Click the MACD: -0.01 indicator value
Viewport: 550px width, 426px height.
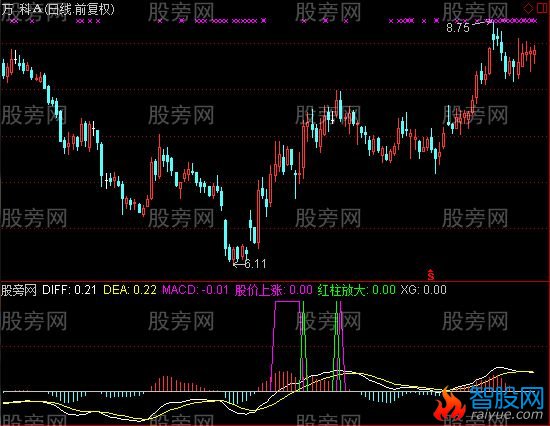point(195,290)
